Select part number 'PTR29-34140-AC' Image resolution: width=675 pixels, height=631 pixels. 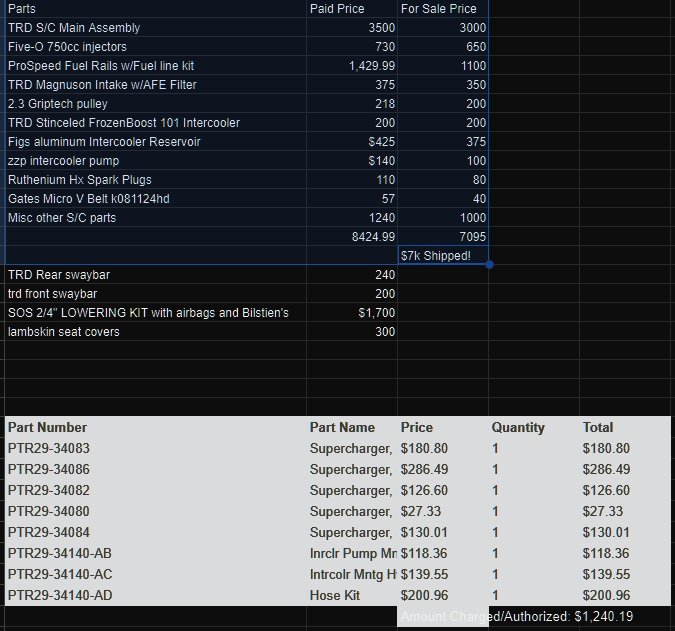click(x=155, y=574)
